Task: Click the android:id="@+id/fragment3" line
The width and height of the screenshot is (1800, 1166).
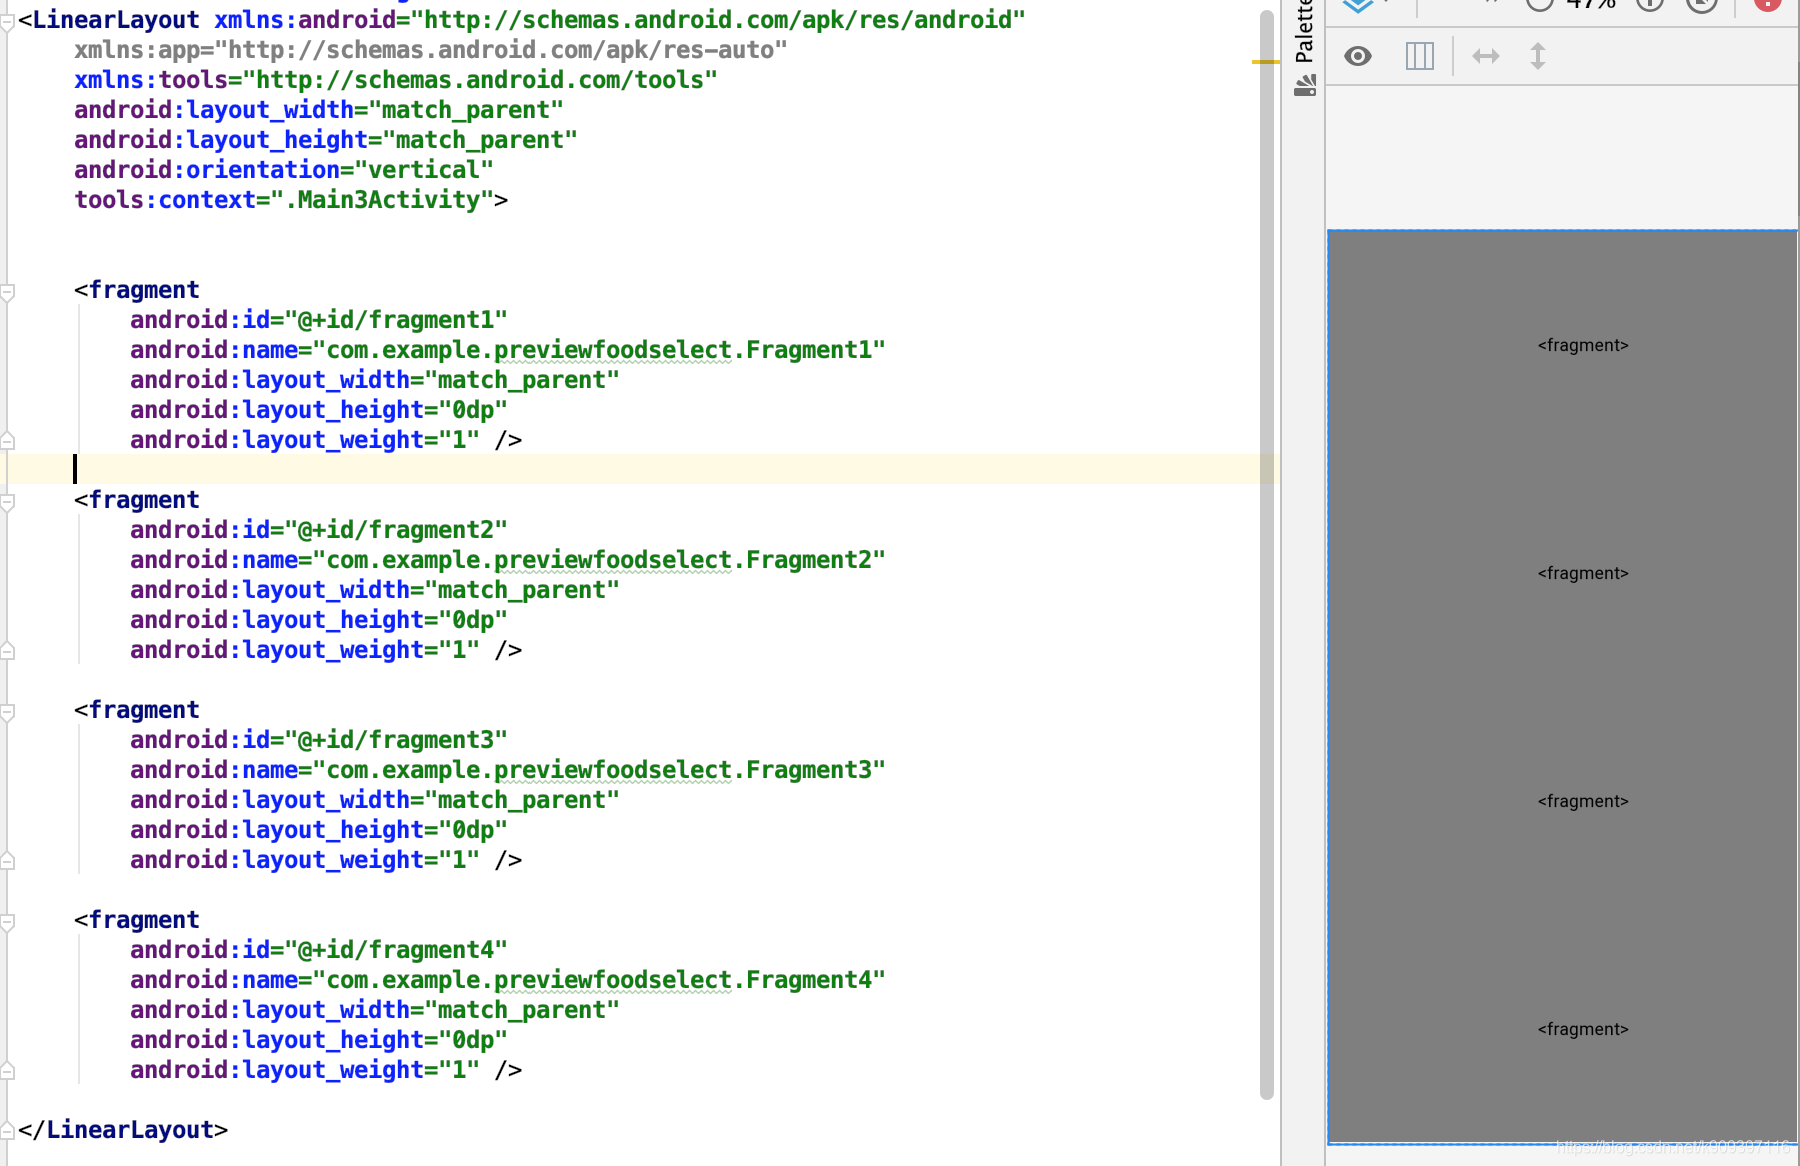Action: (x=319, y=740)
